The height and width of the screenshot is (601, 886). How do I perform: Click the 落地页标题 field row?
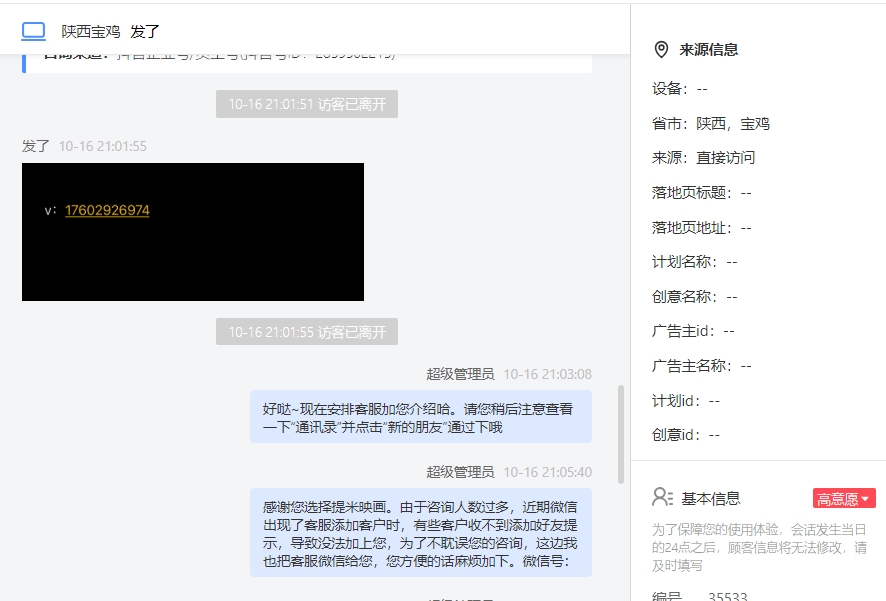coord(702,193)
